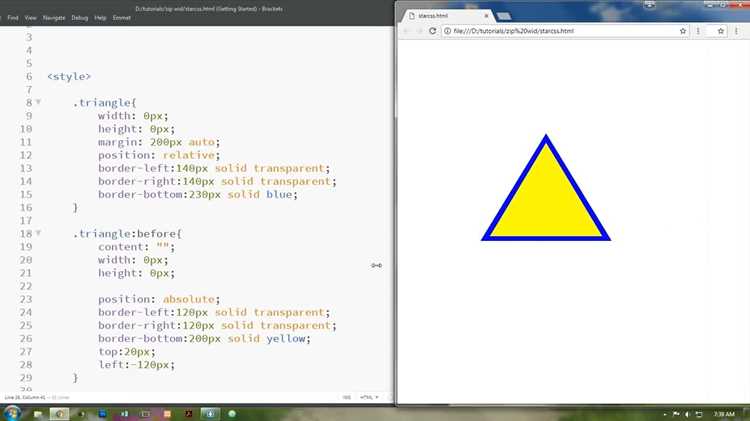Open a new Chrome tab
The image size is (750, 421).
click(504, 16)
